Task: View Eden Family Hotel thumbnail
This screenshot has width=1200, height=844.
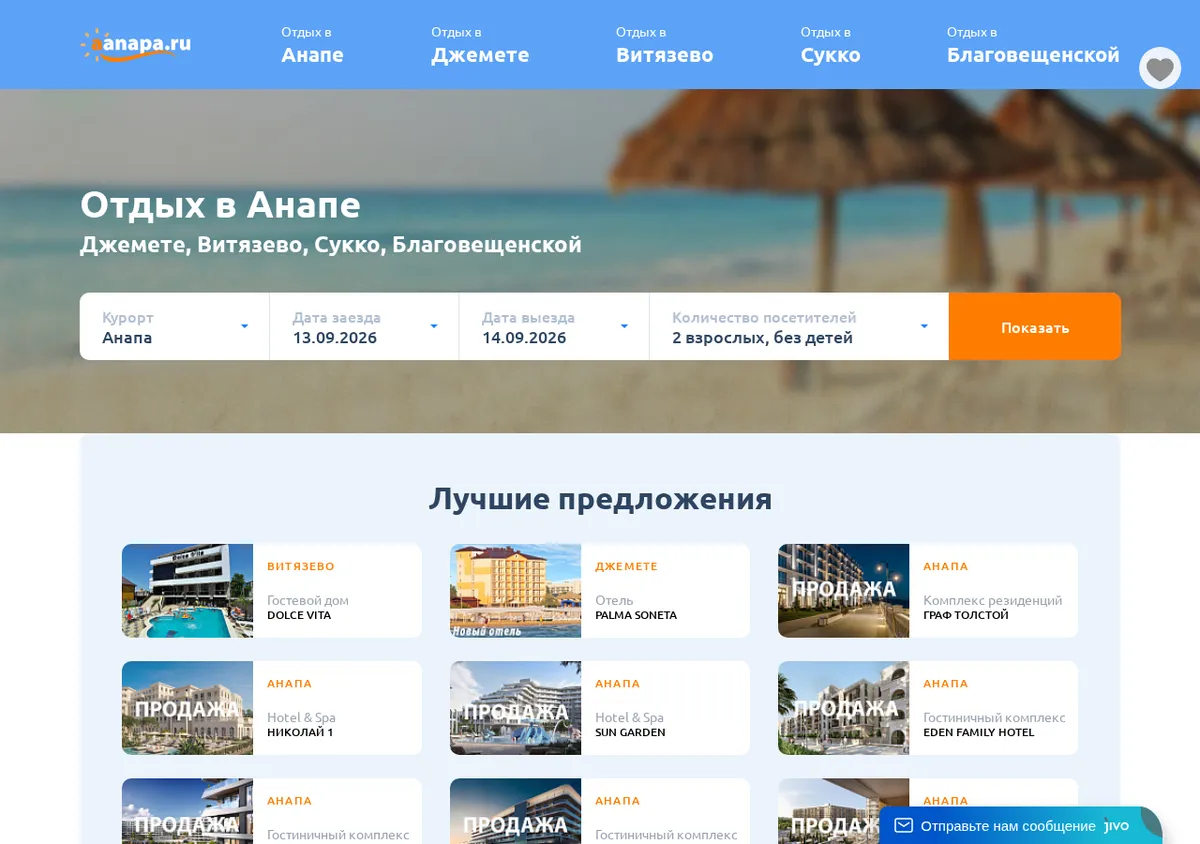Action: [x=843, y=708]
